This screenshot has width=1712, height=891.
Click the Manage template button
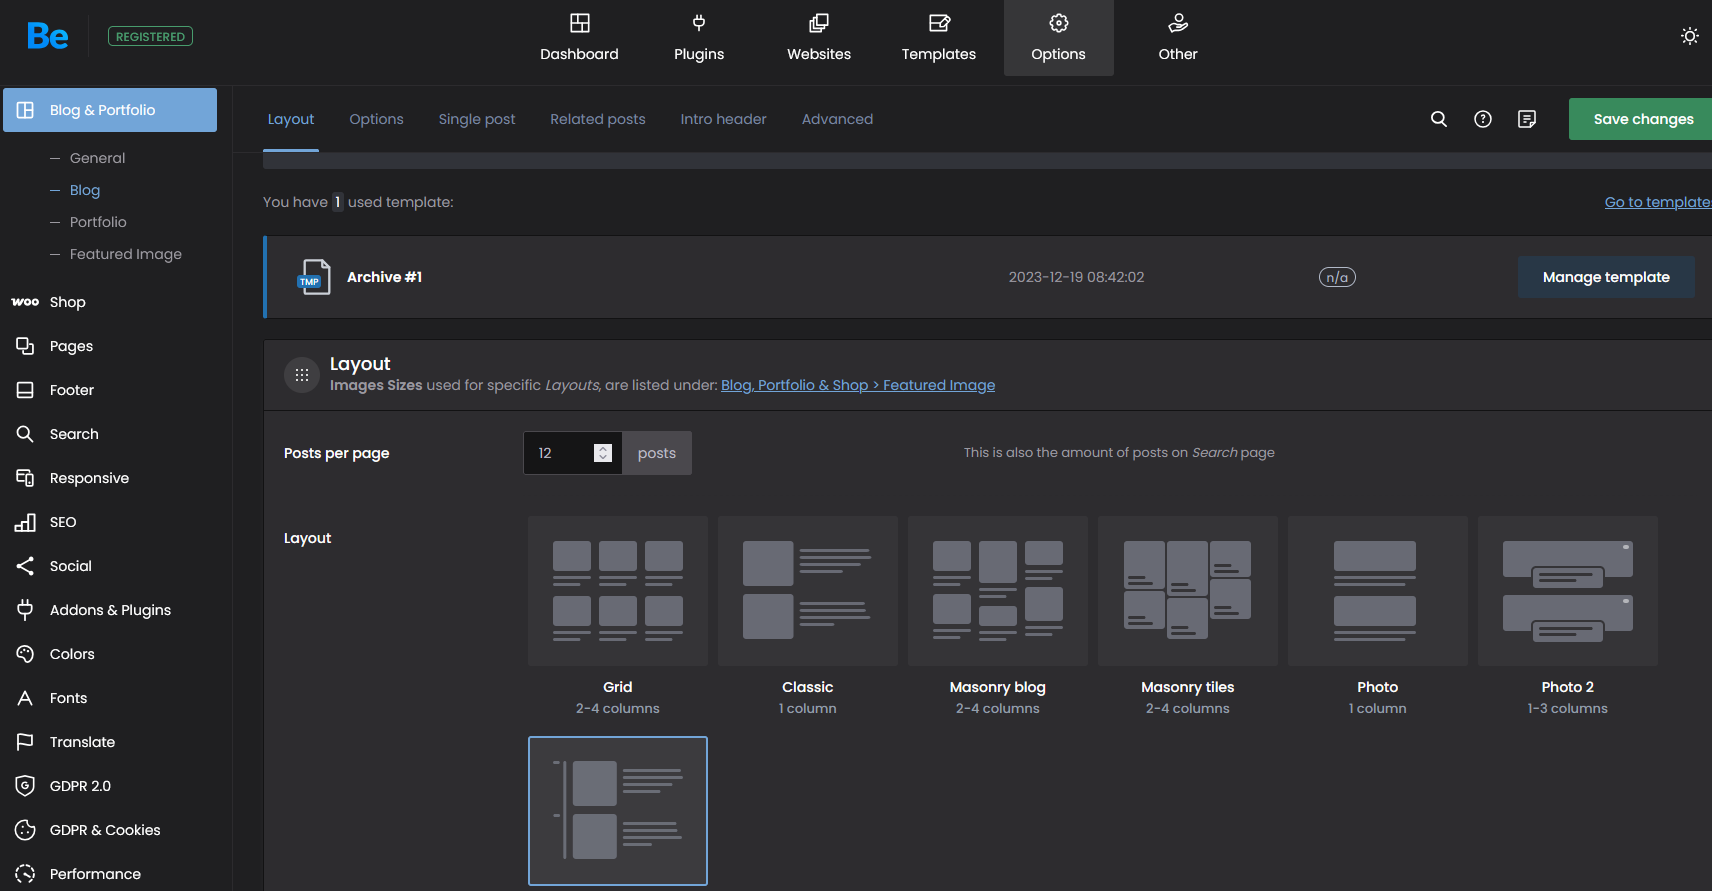point(1605,277)
